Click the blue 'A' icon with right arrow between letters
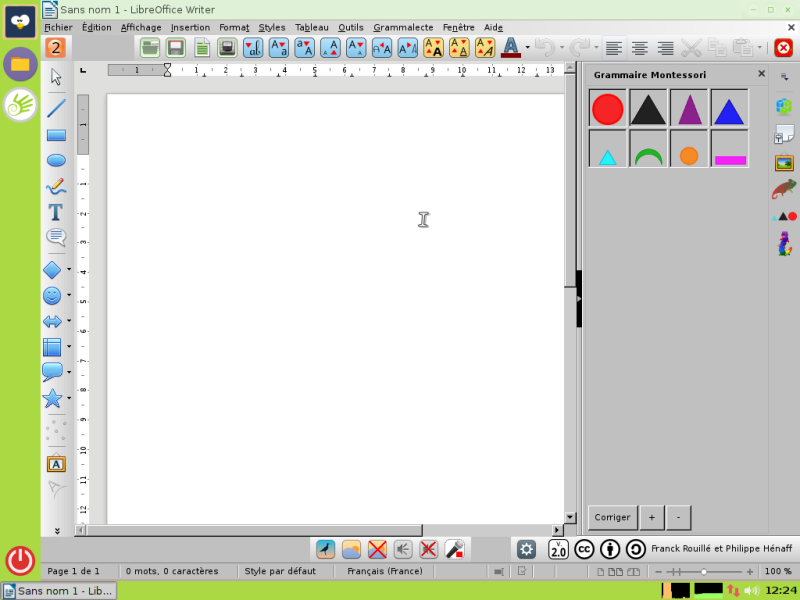 (x=408, y=48)
